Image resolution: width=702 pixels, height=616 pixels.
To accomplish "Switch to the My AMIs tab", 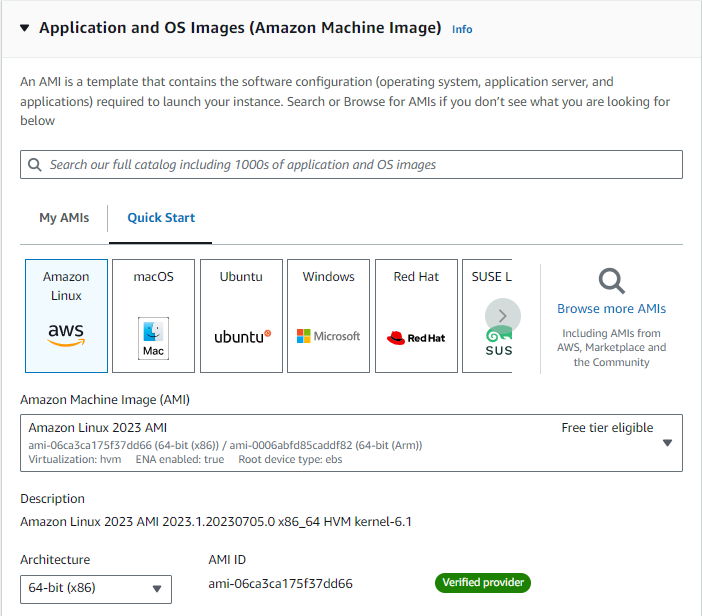I will 64,218.
